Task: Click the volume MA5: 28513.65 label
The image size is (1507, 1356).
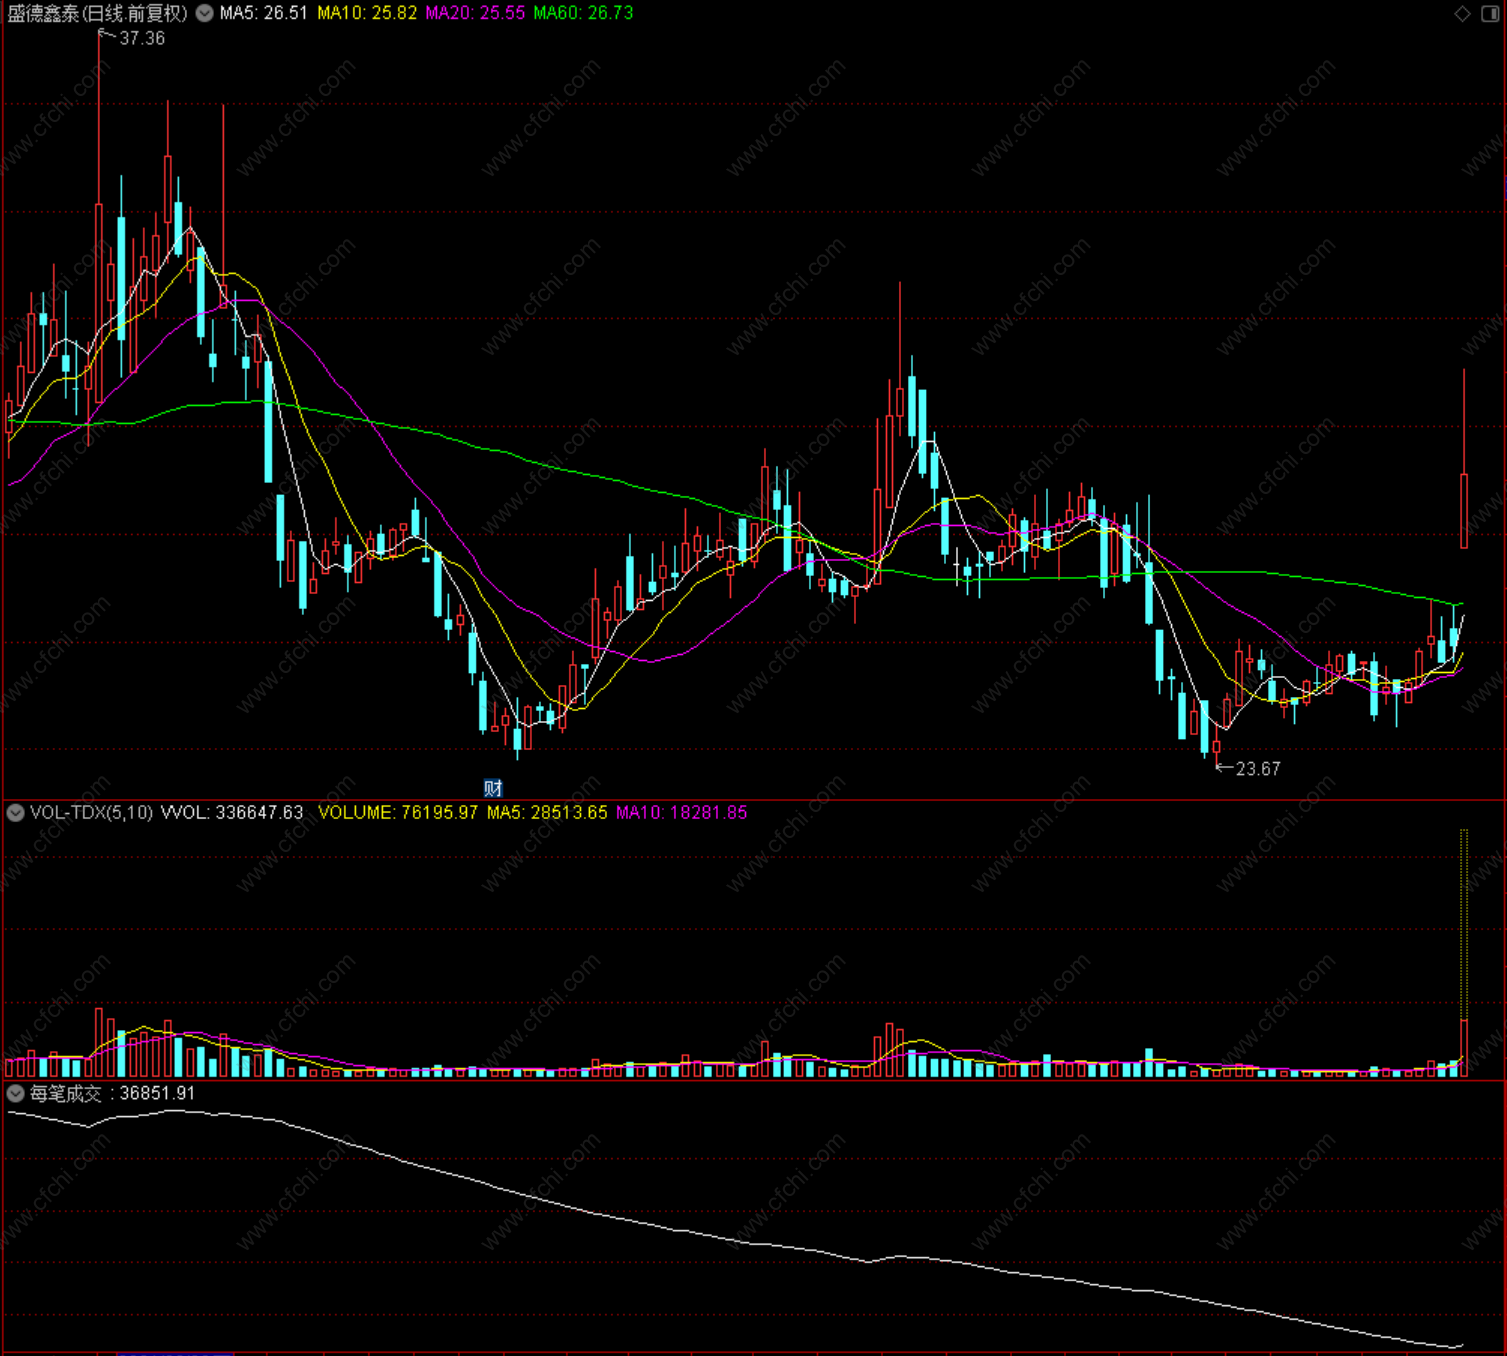Action: (x=547, y=813)
